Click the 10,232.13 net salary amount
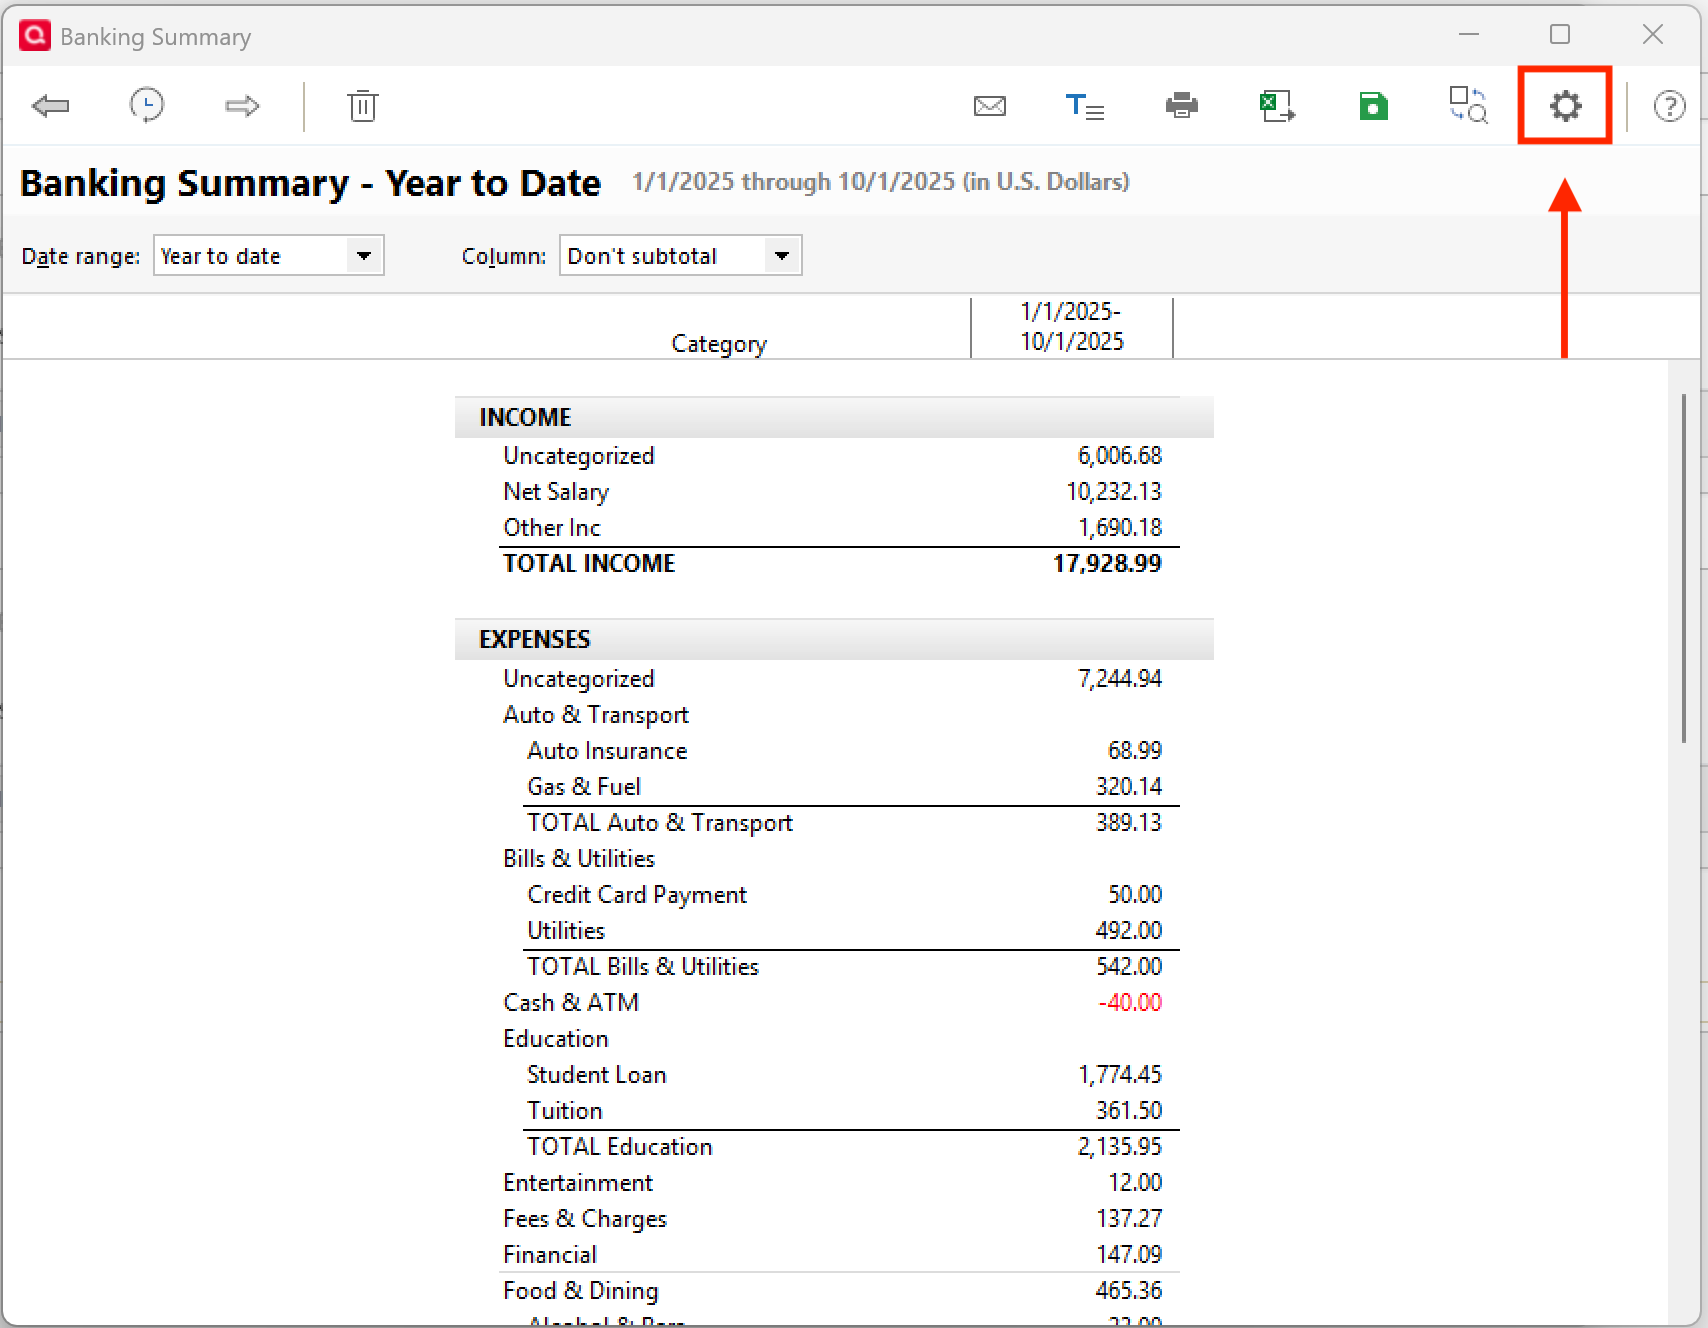 (x=1114, y=492)
